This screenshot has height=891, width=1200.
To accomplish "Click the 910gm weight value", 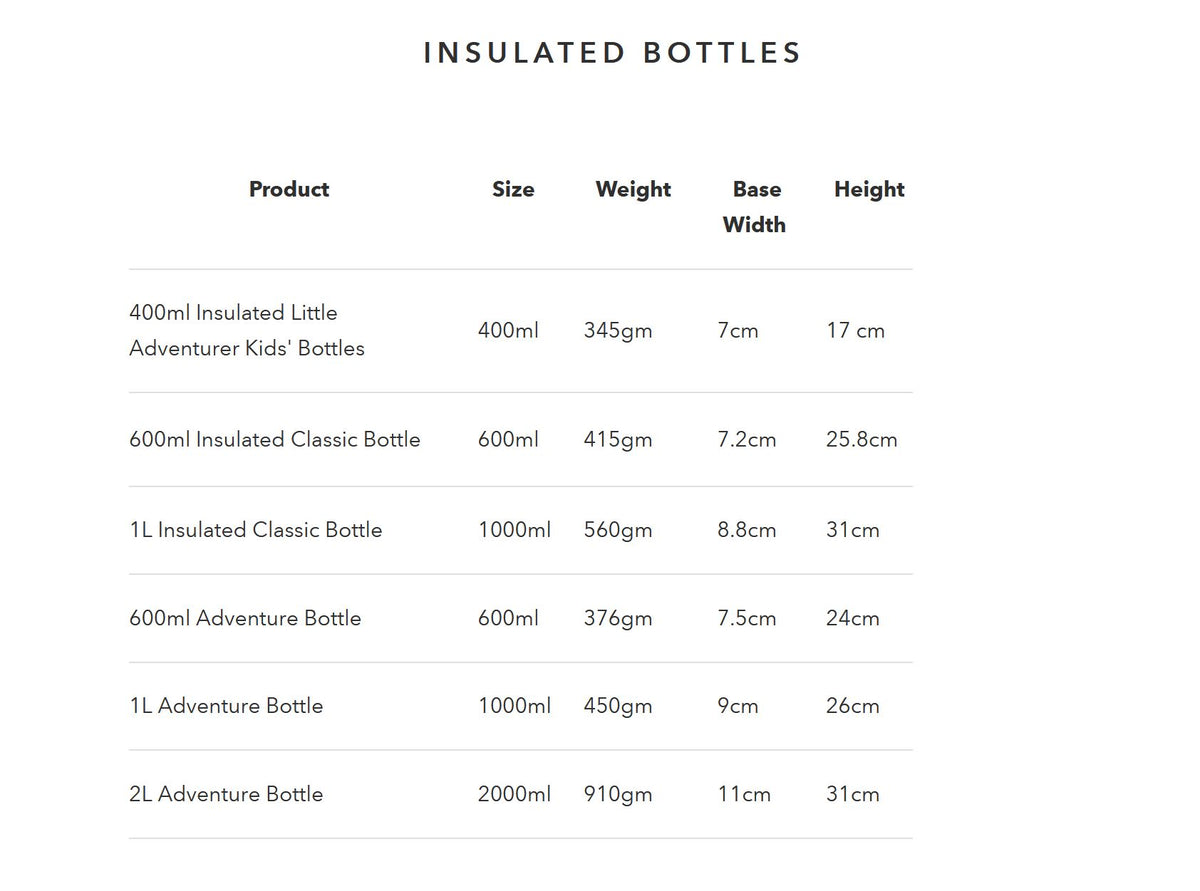I will click(x=618, y=794).
